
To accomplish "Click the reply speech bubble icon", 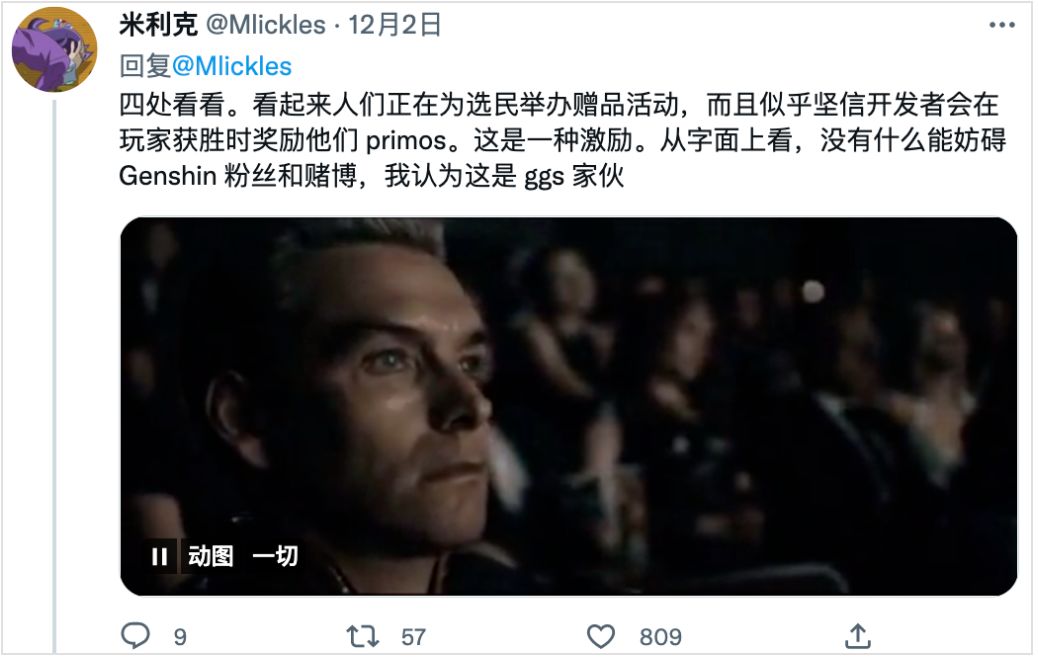I will [x=136, y=635].
